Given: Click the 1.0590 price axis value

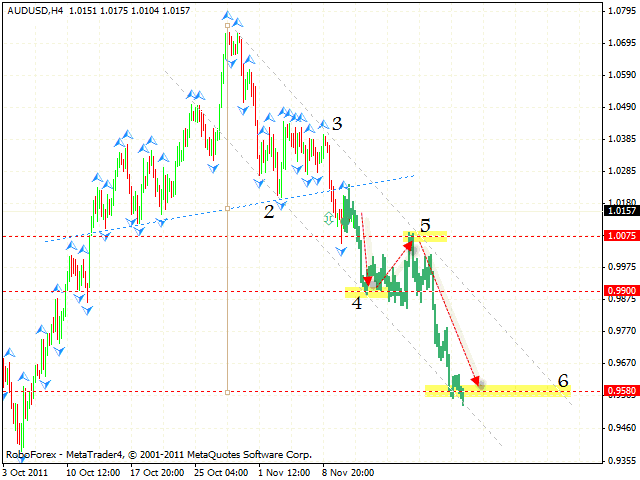Looking at the screenshot, I should tap(622, 75).
